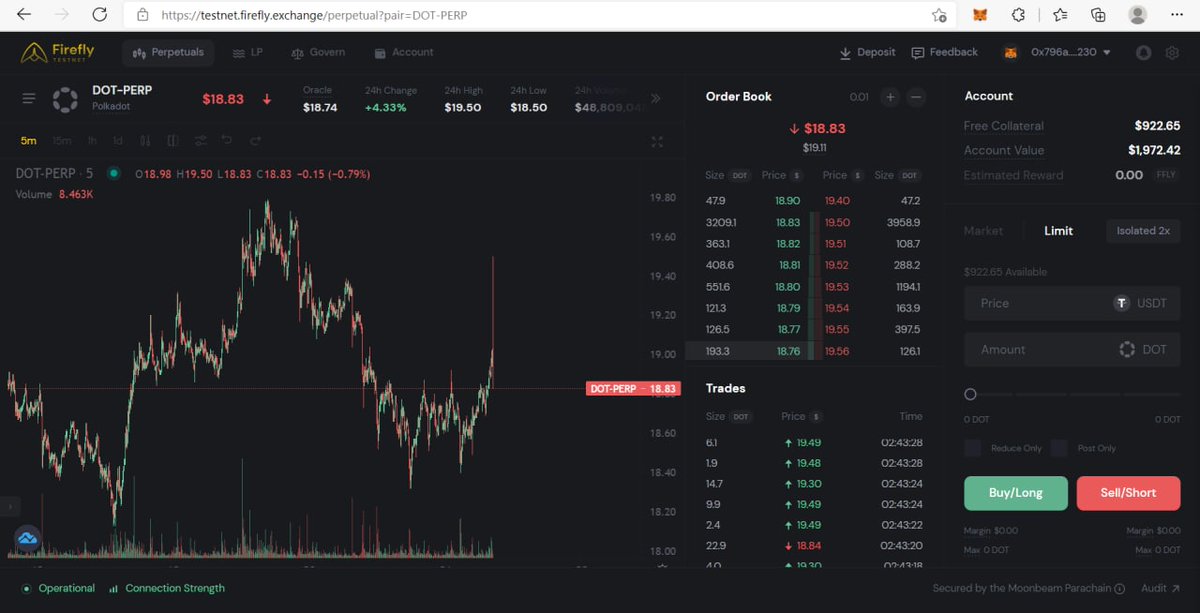Switch to Market order type
The width and height of the screenshot is (1200, 613).
(983, 231)
